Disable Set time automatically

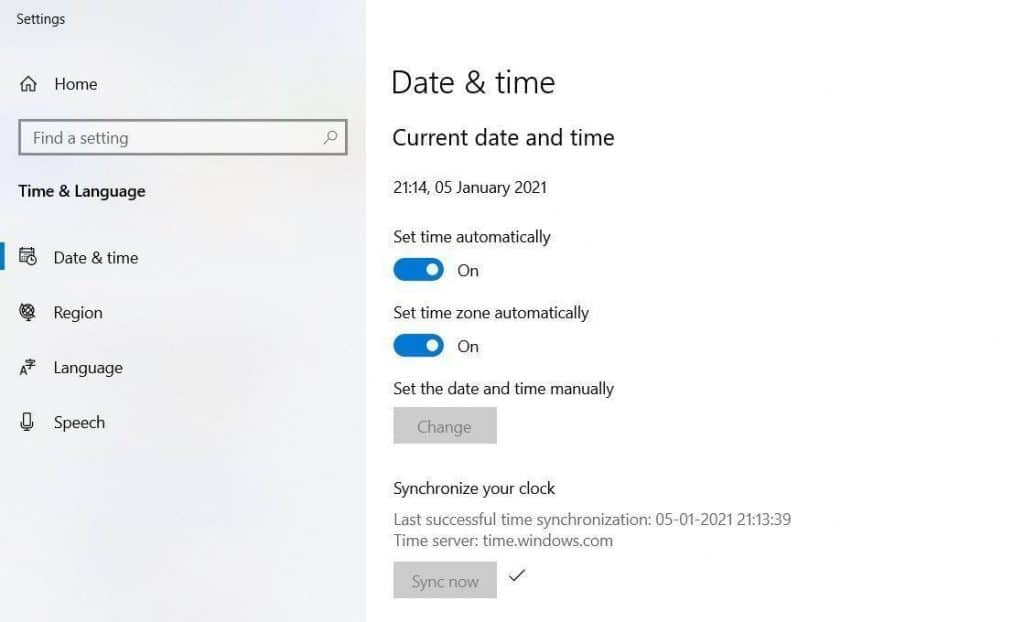[x=418, y=269]
